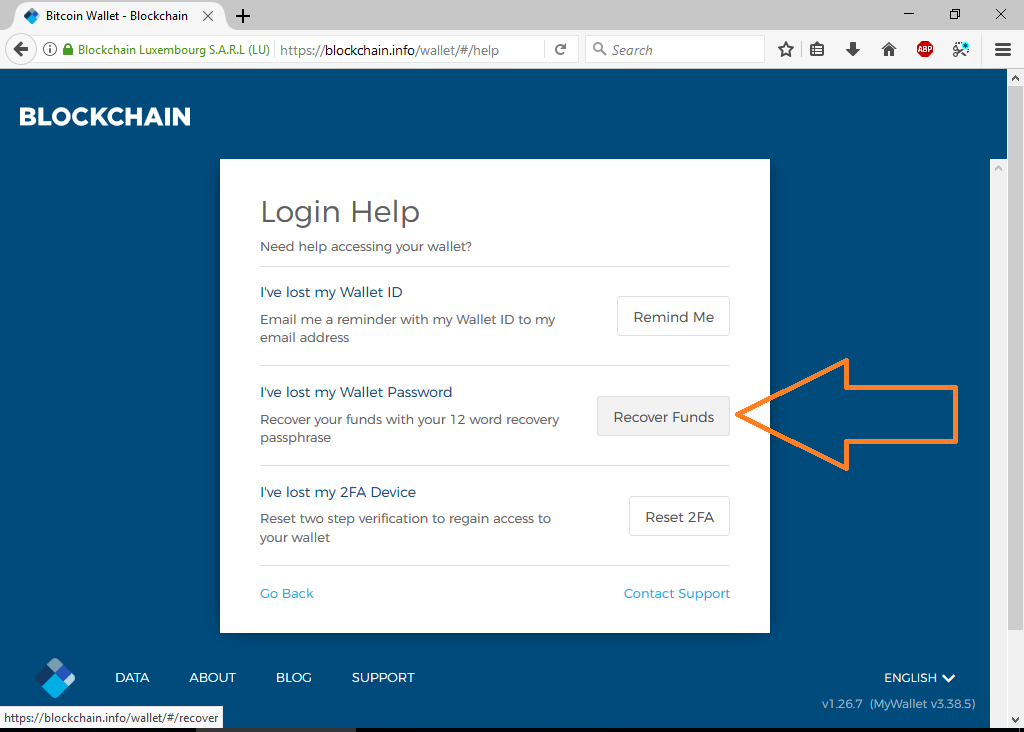Open a new tab with the plus icon

point(243,16)
